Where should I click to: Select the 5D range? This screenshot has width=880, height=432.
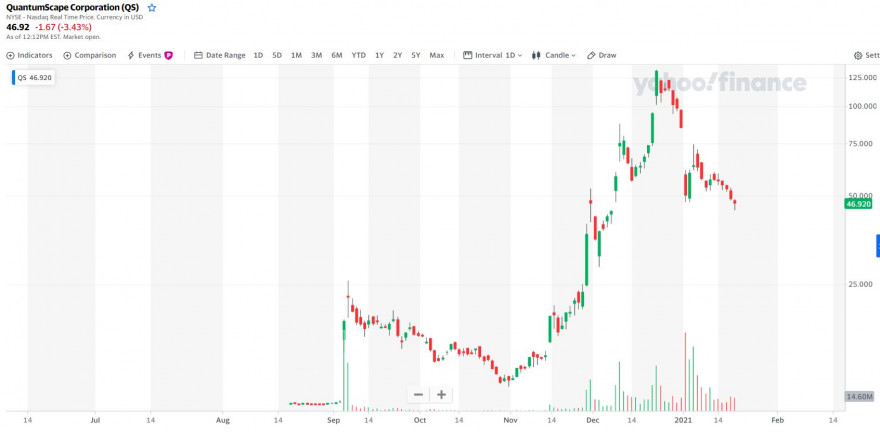(x=277, y=55)
